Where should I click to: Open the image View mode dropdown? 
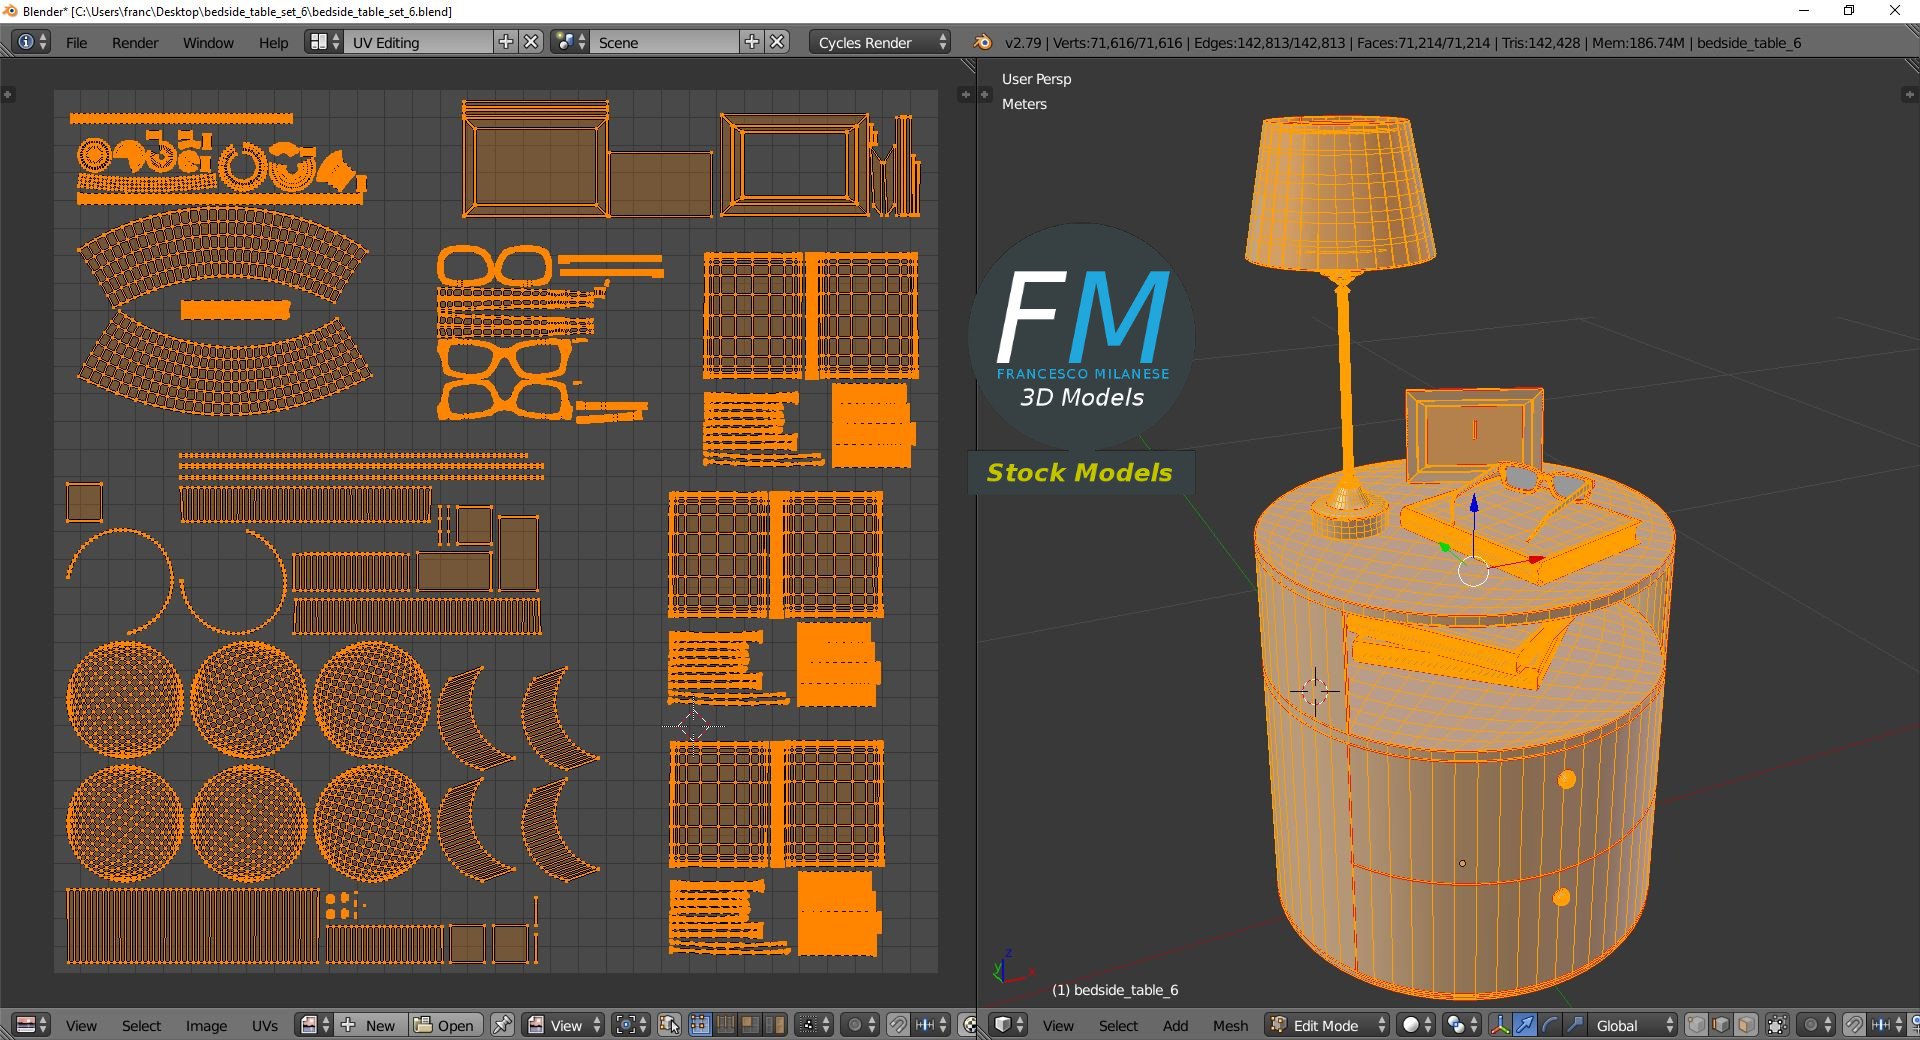[564, 1025]
